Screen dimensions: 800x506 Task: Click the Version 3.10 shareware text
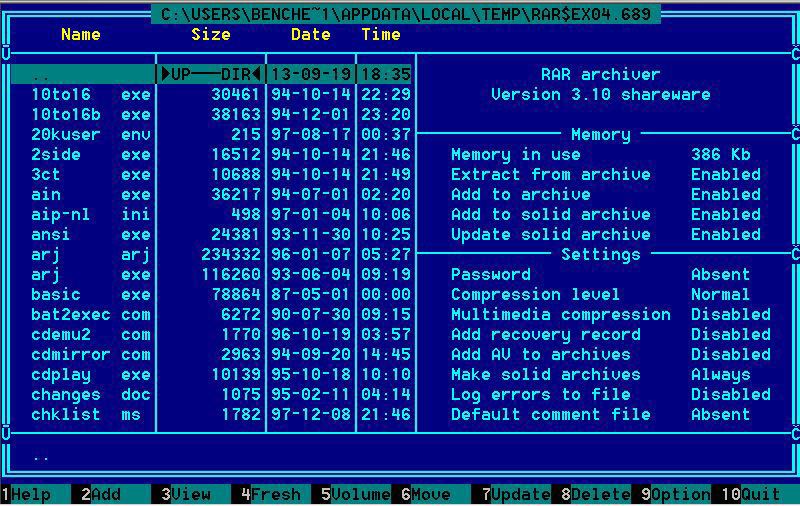coord(601,94)
